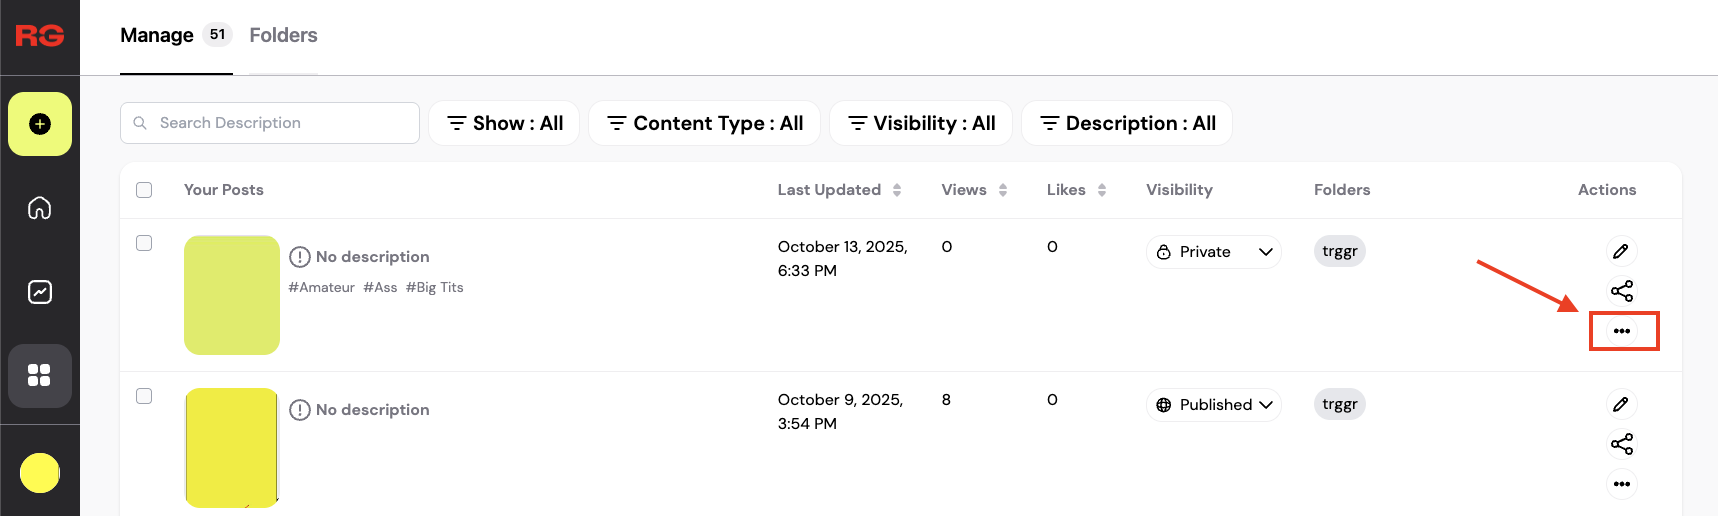Click the plus create button in sidebar
The width and height of the screenshot is (1718, 516).
click(x=40, y=124)
